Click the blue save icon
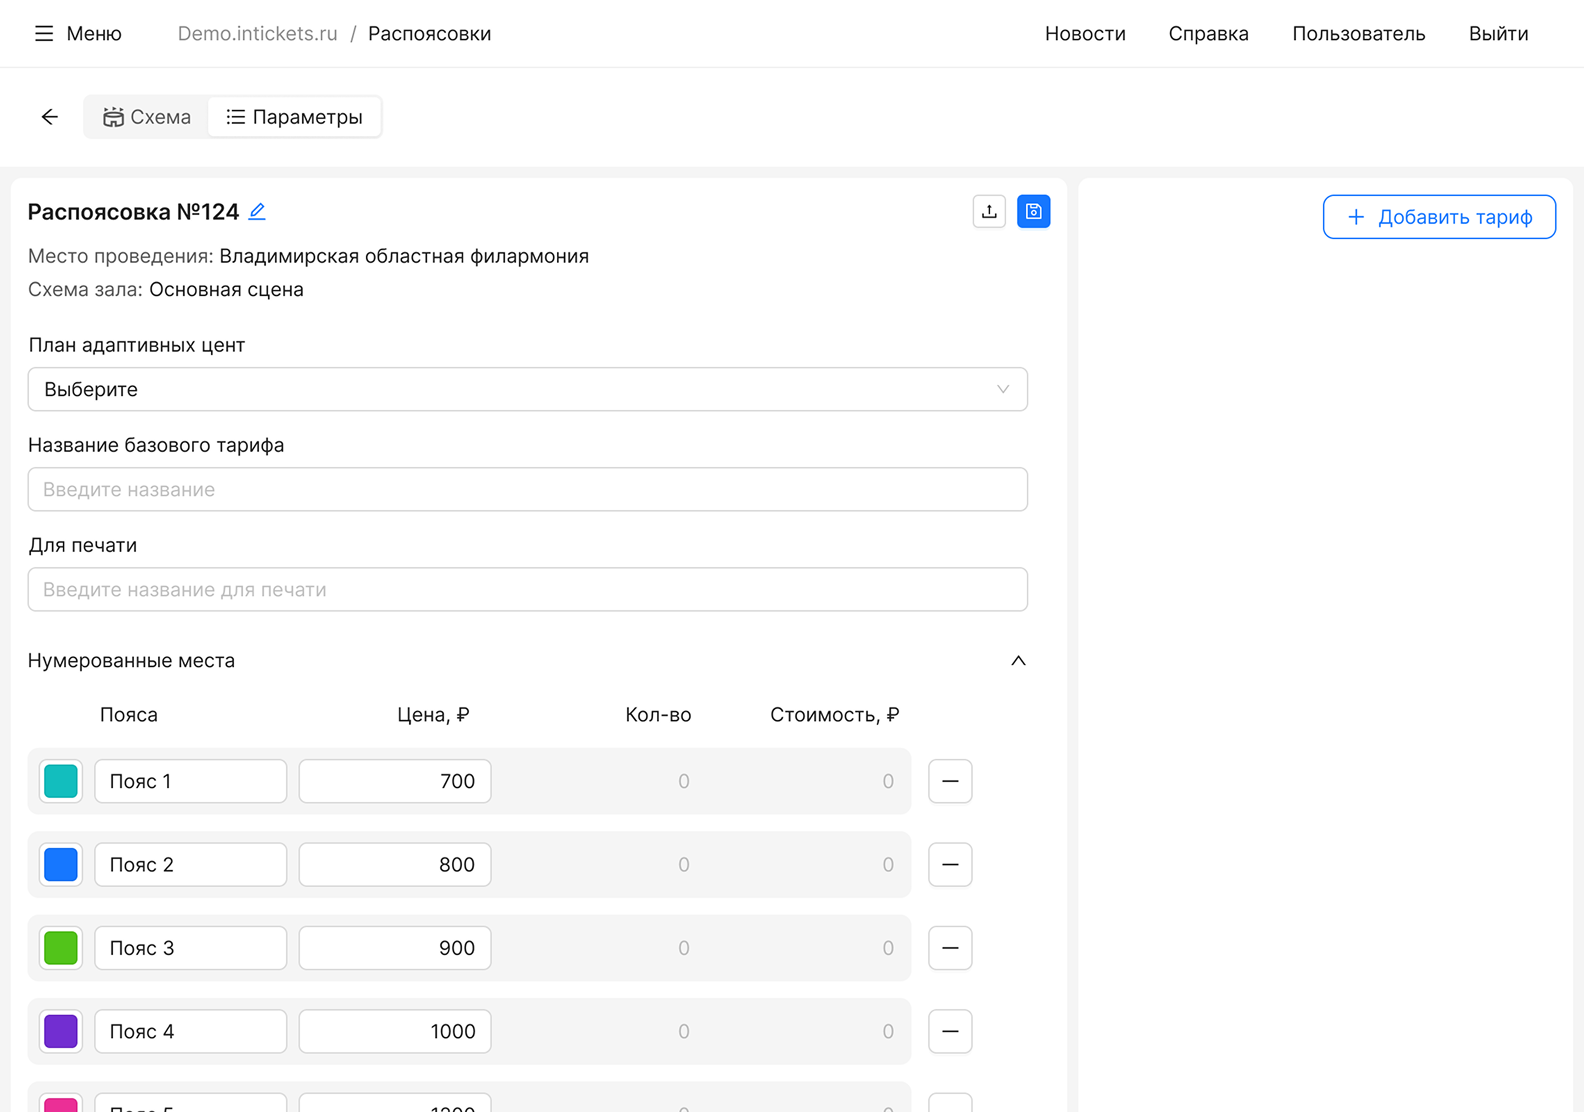1584x1112 pixels. point(1033,211)
